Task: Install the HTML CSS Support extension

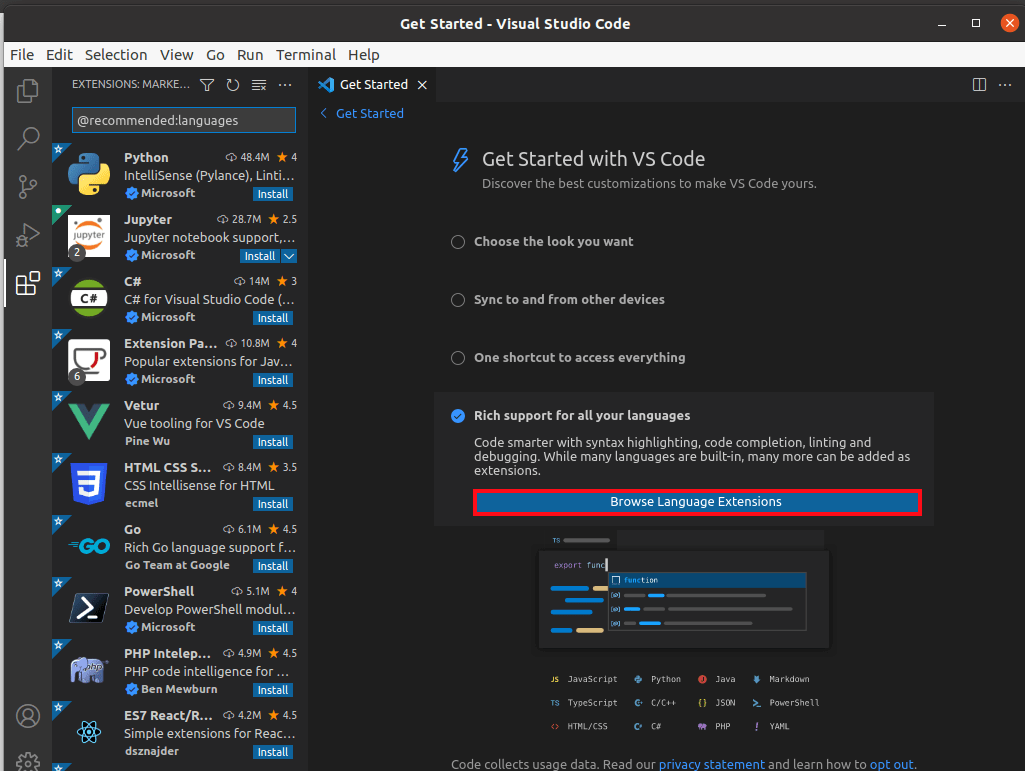Action: [x=273, y=504]
